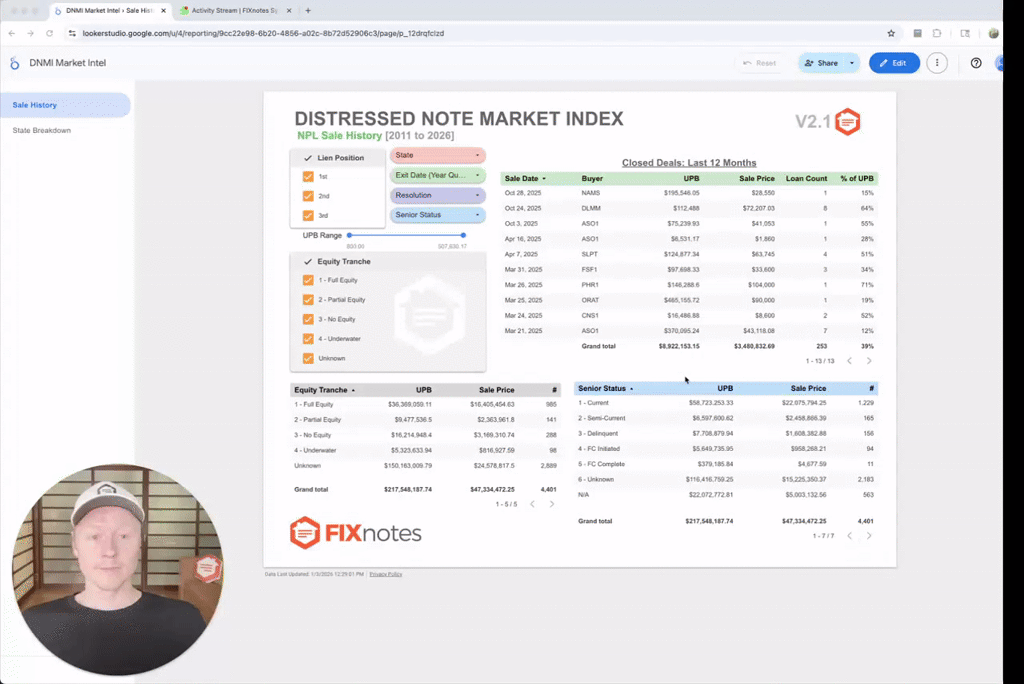Go to next page of Closed Deals table
This screenshot has width=1024, height=684.
tap(869, 361)
